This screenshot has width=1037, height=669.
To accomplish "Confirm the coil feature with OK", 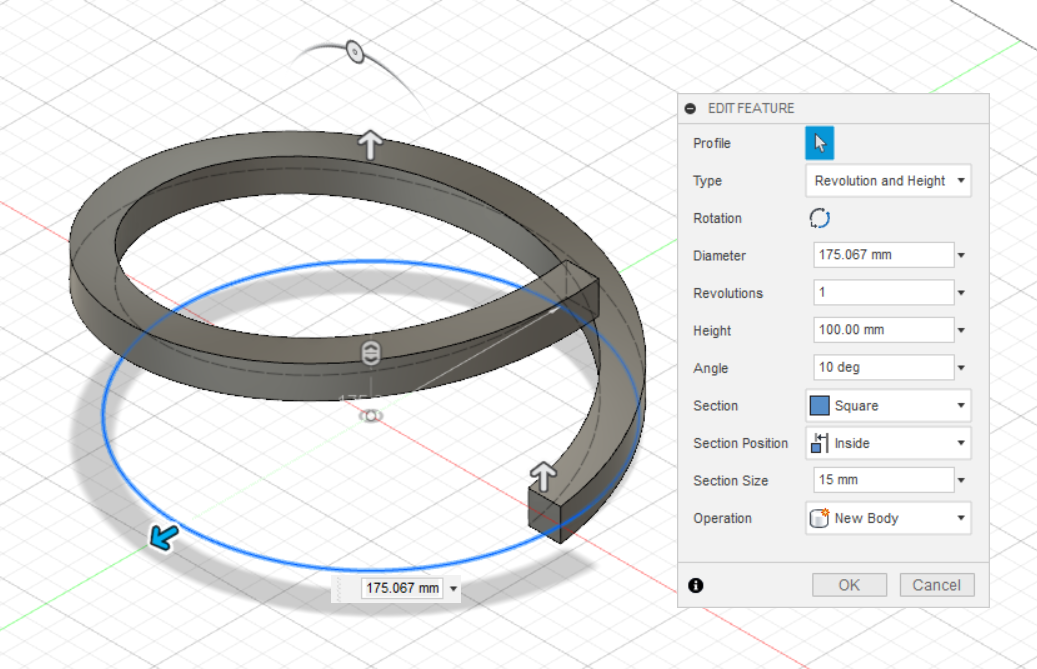I will [849, 585].
